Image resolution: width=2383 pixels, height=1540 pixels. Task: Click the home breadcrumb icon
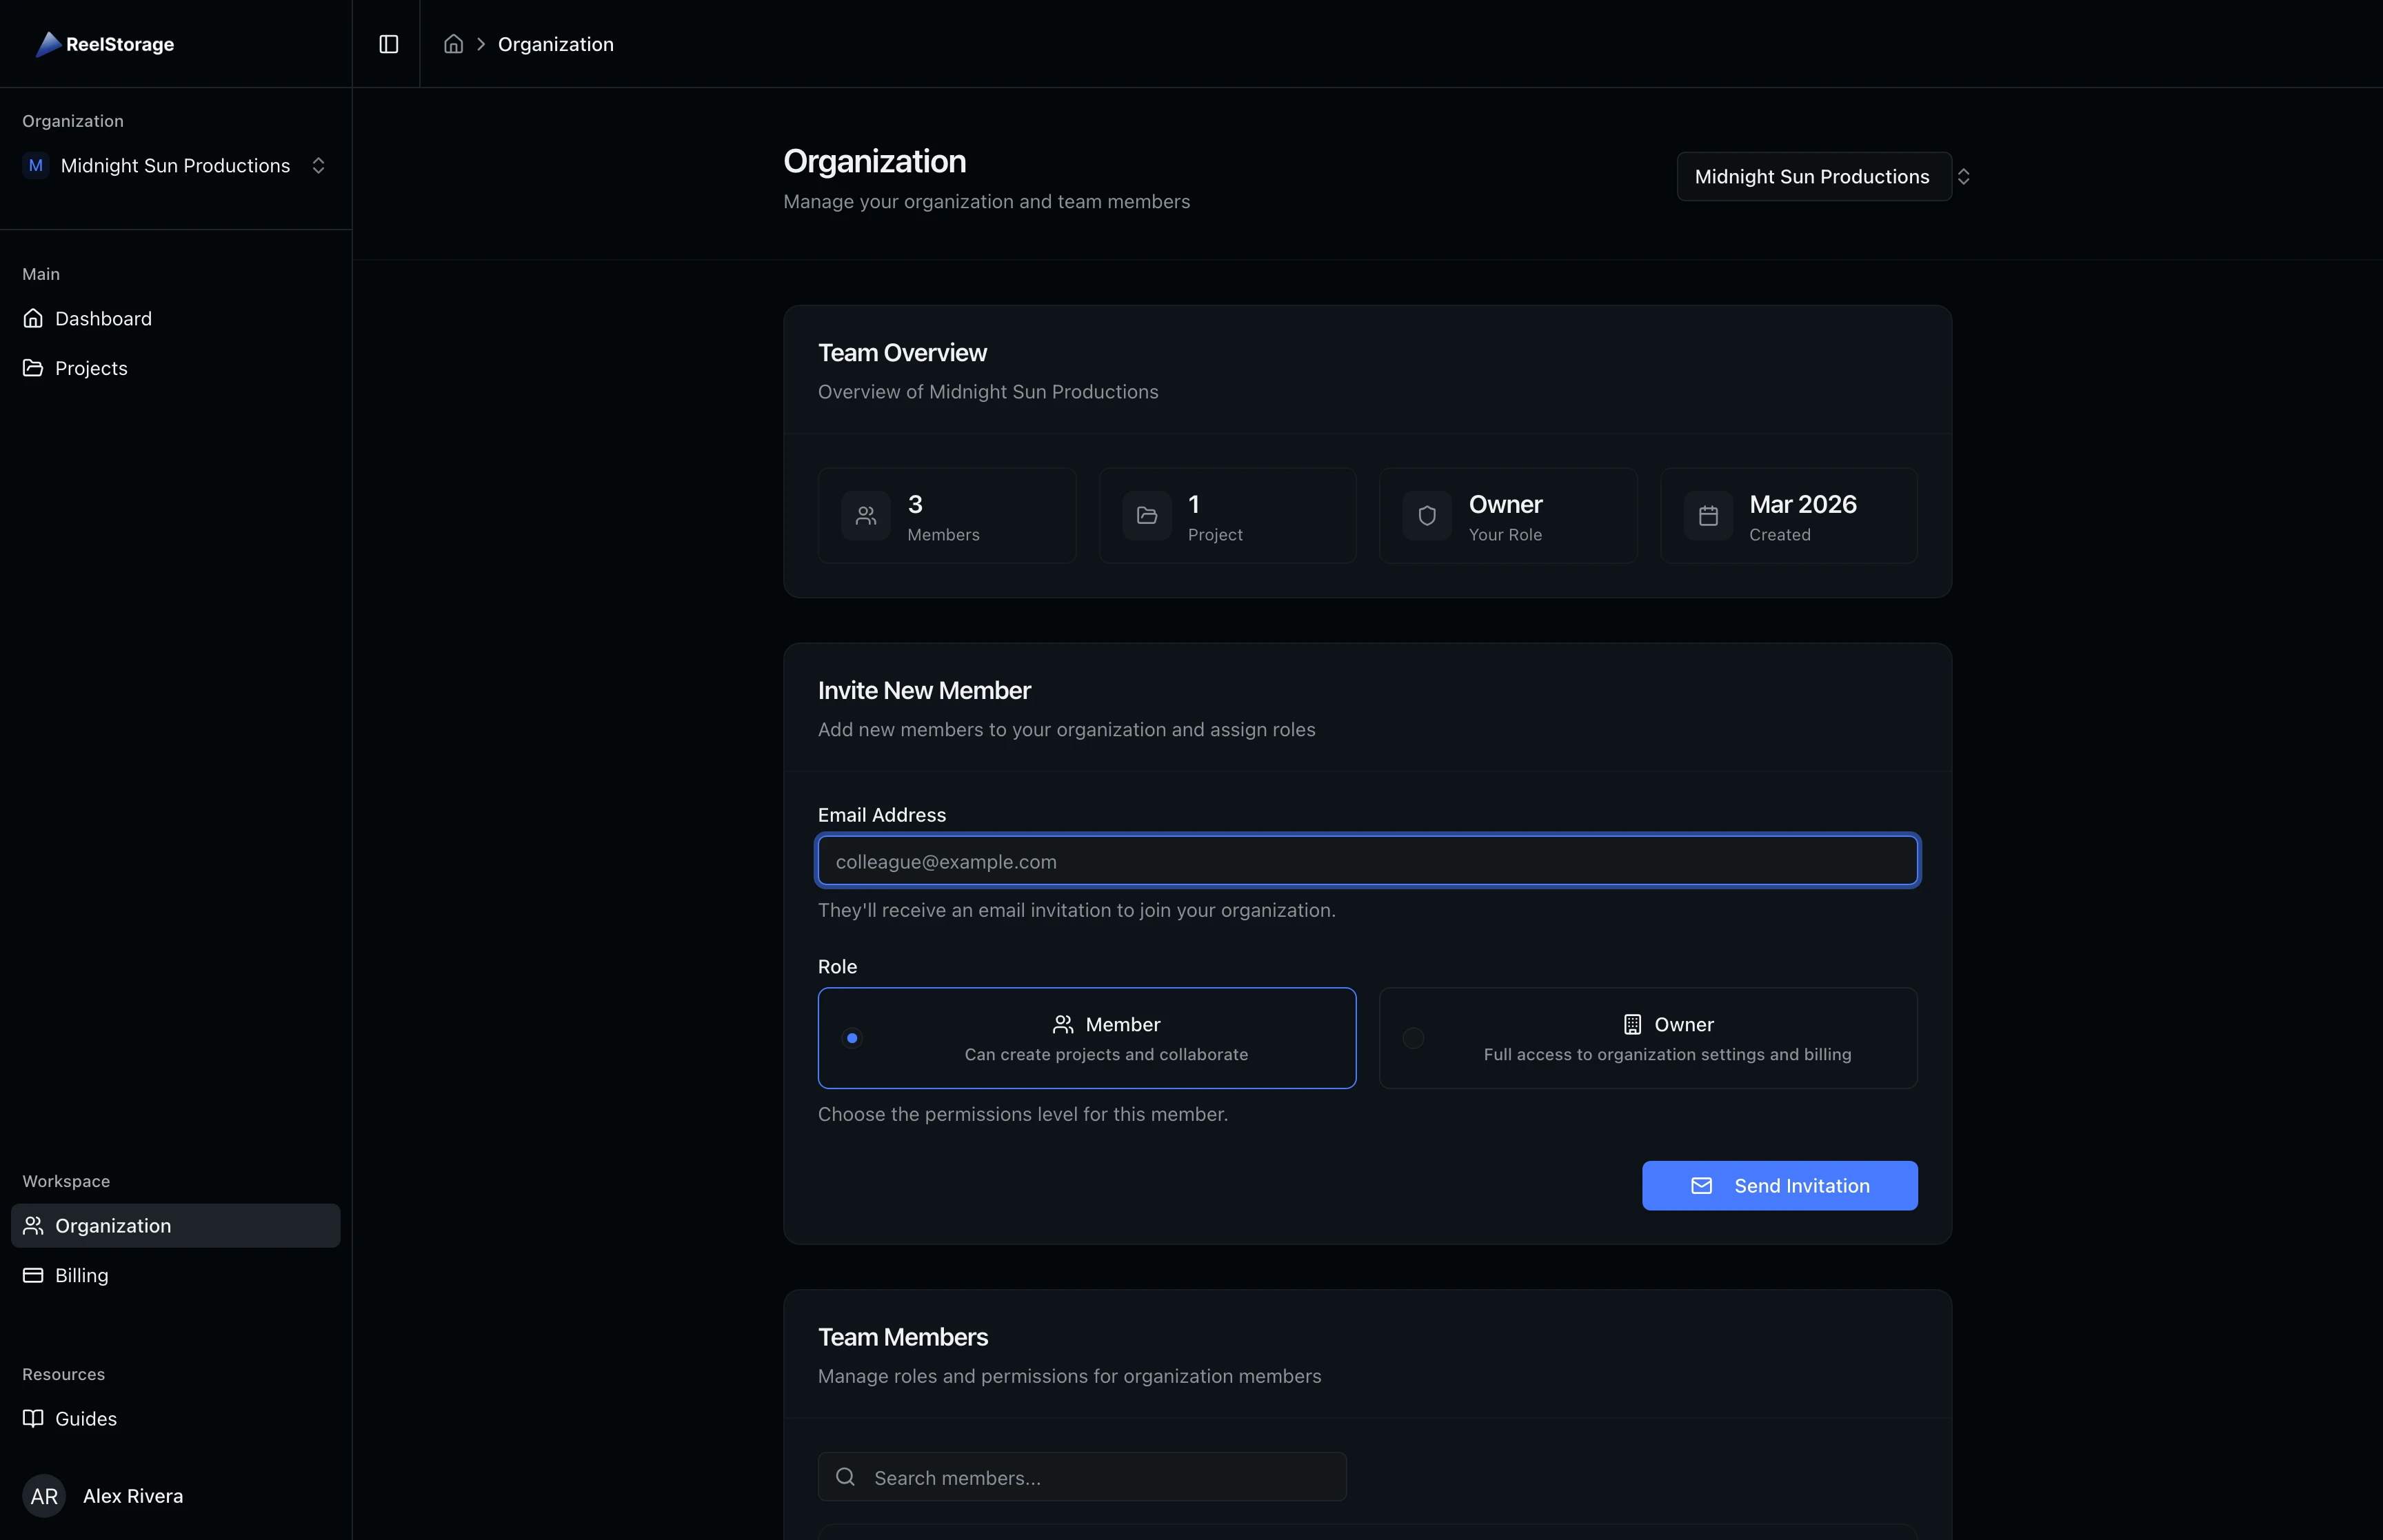(x=453, y=44)
